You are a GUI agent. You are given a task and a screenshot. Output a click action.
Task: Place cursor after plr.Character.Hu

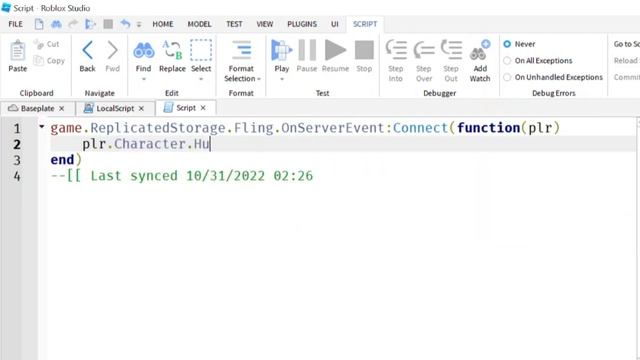tap(210, 144)
